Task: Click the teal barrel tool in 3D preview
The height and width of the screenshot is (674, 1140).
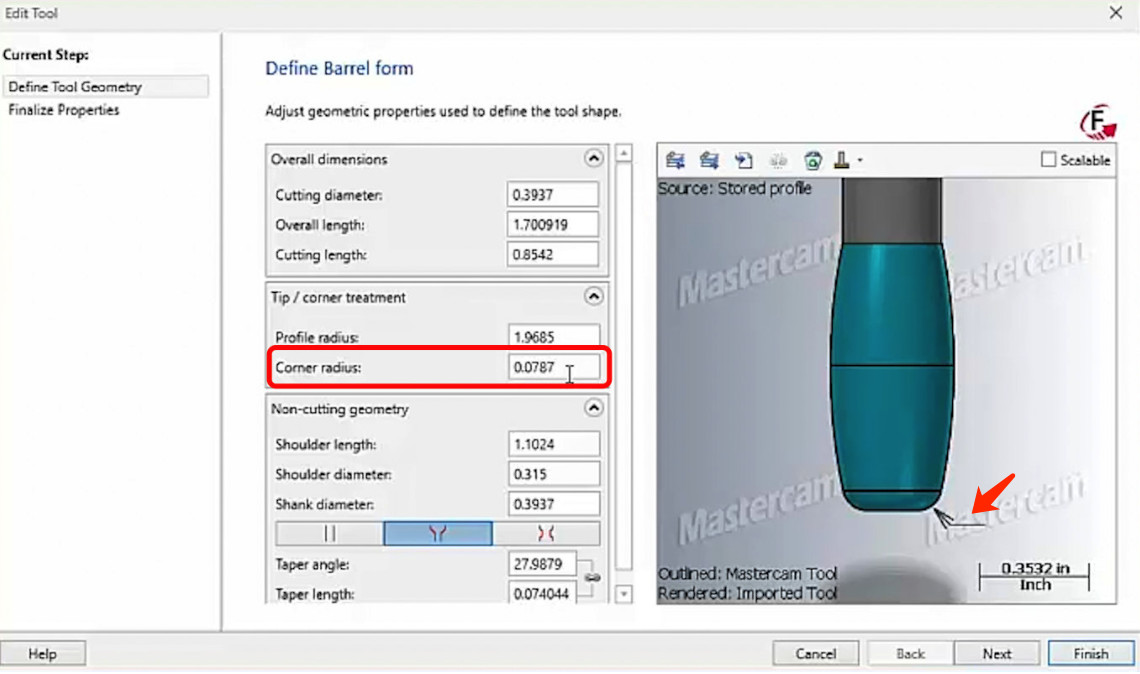Action: [x=892, y=377]
